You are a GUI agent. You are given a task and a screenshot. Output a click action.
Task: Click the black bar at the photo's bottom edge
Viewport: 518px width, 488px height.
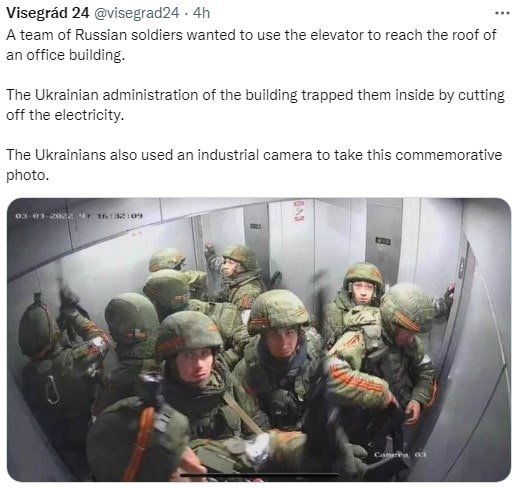click(260, 474)
